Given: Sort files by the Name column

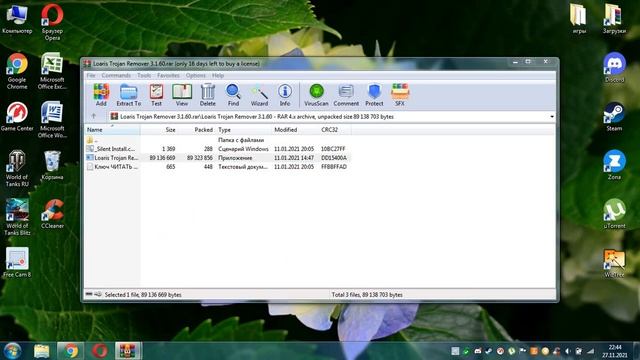Looking at the screenshot, I should pyautogui.click(x=112, y=130).
